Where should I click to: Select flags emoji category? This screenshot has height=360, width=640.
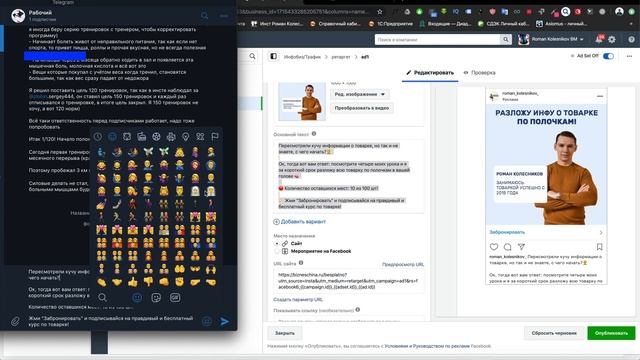215,137
